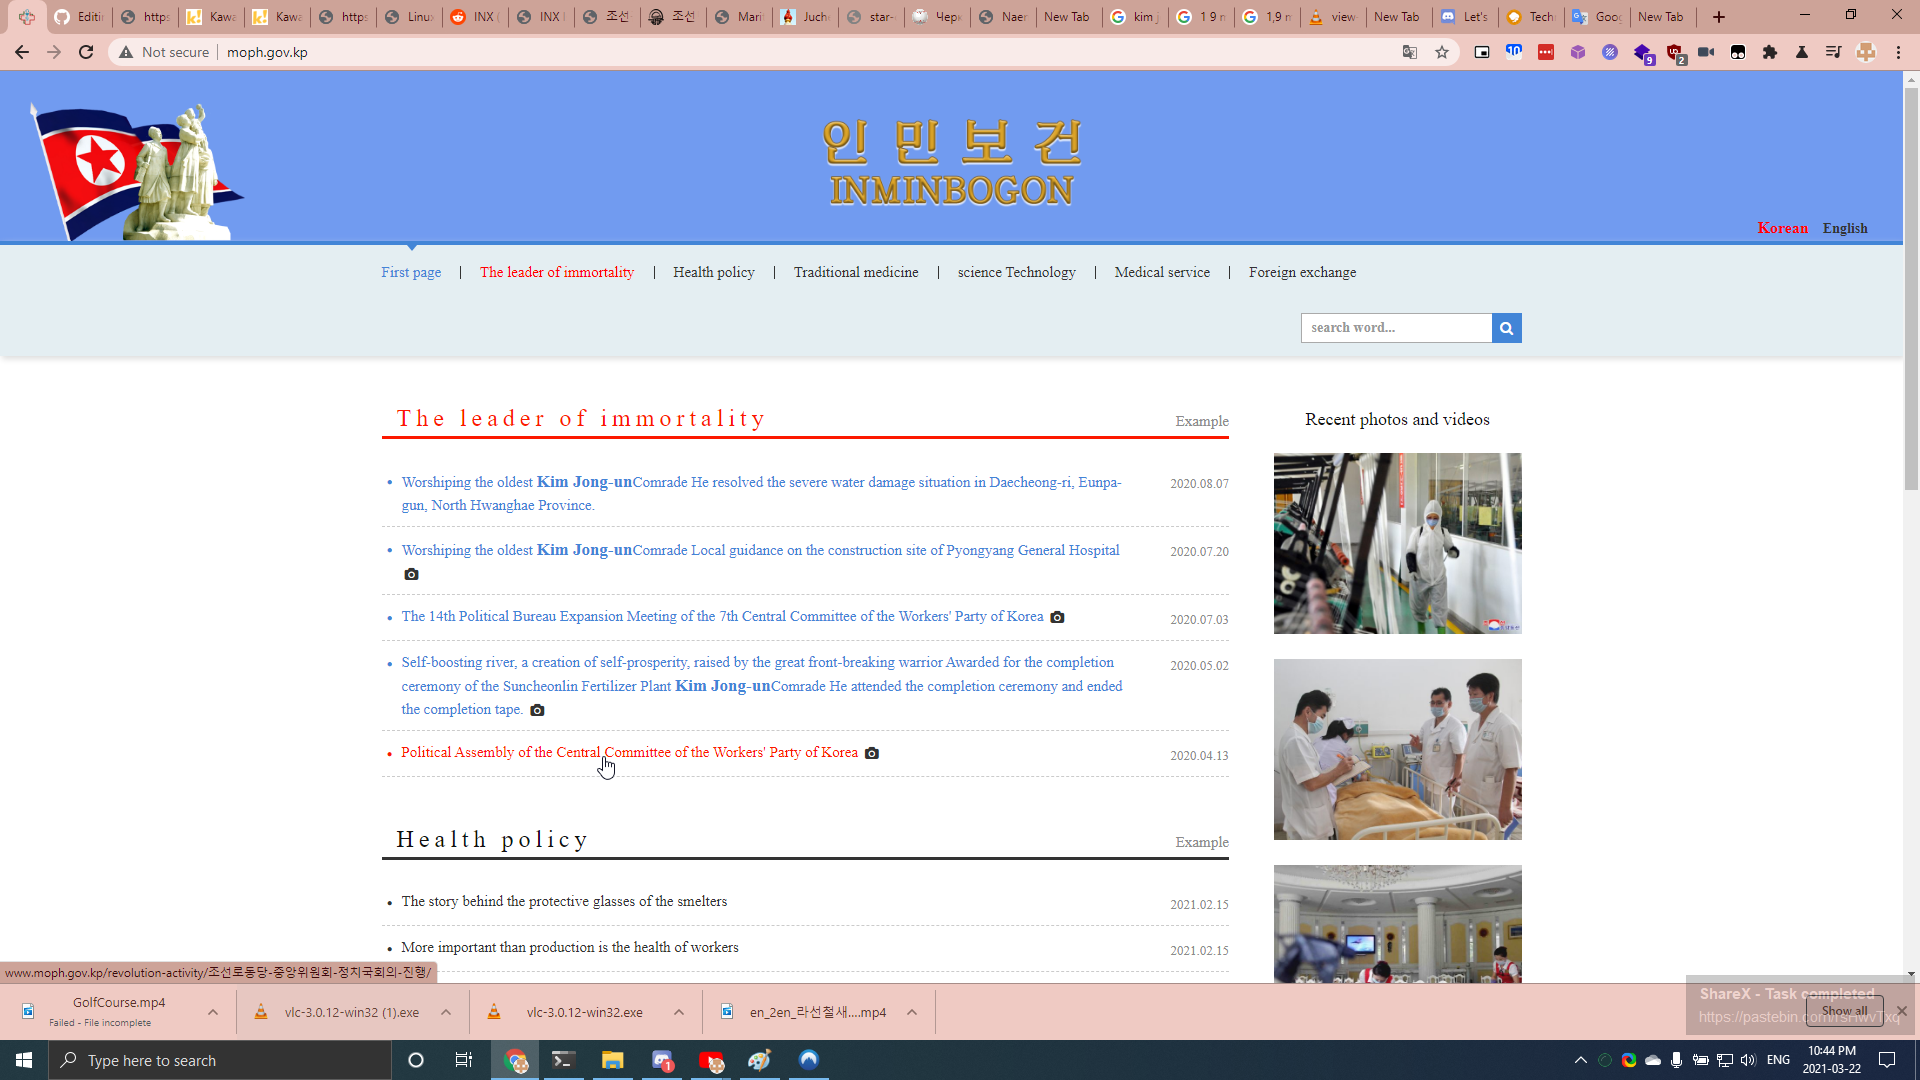Open Traditional medicine menu item
This screenshot has width=1920, height=1080.
coord(855,272)
